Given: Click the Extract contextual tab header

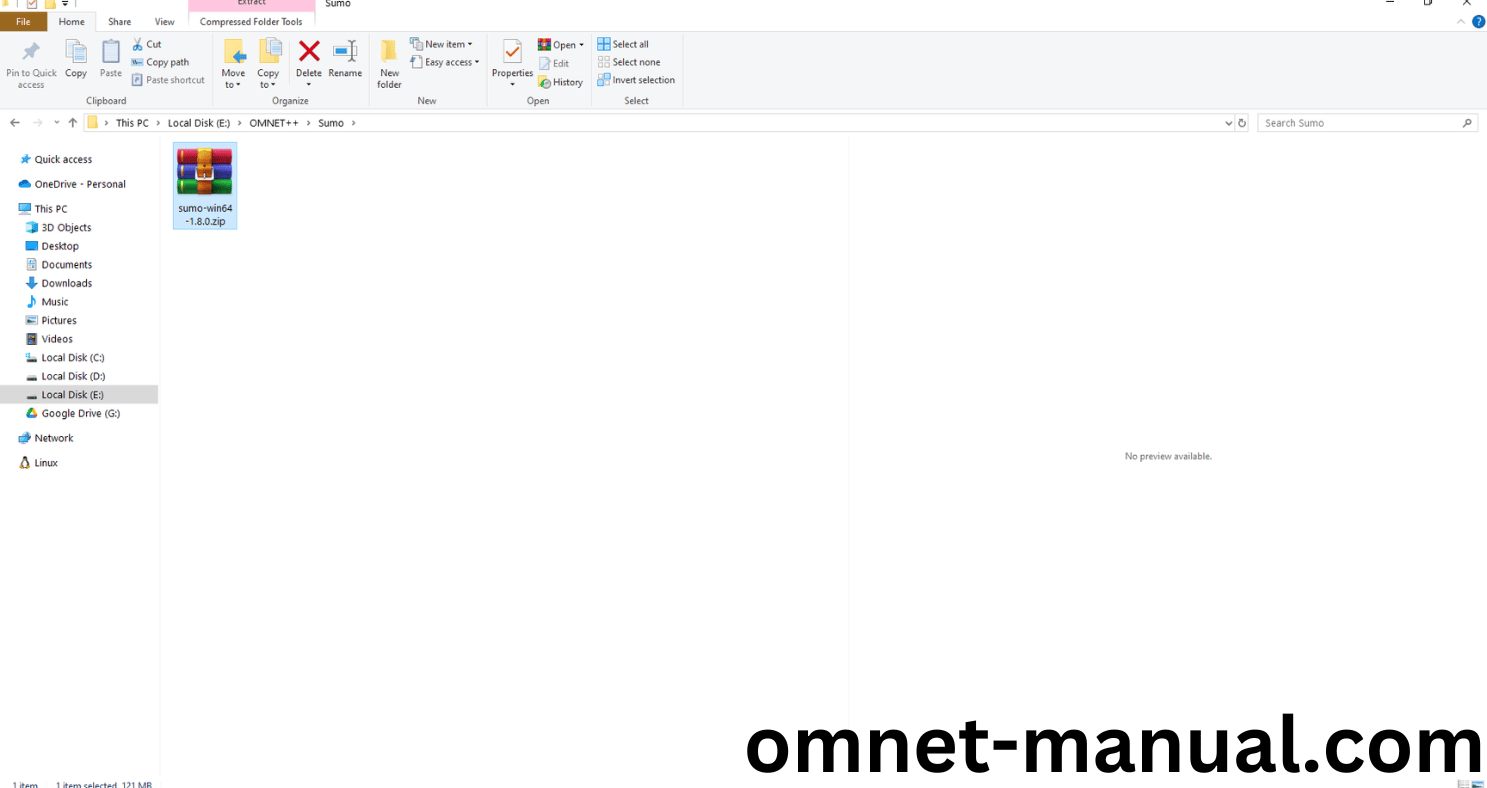Looking at the screenshot, I should [x=251, y=5].
